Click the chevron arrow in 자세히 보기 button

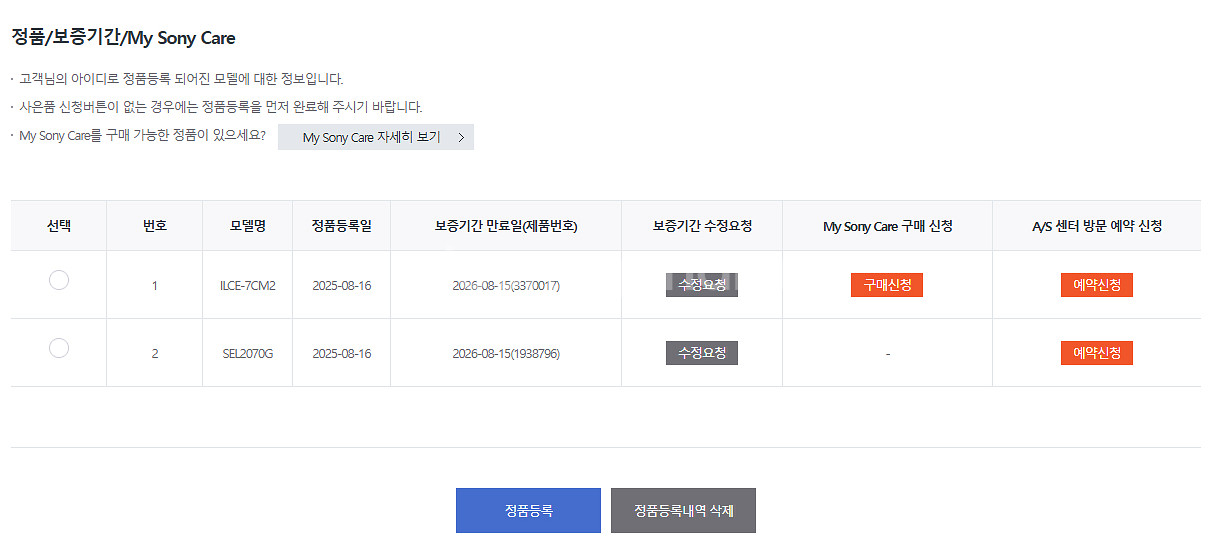460,138
